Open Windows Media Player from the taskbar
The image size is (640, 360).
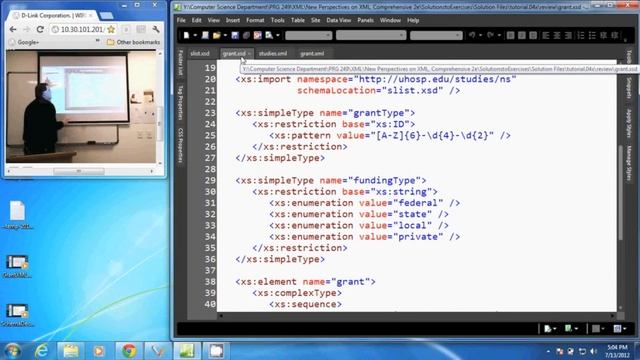coord(98,351)
